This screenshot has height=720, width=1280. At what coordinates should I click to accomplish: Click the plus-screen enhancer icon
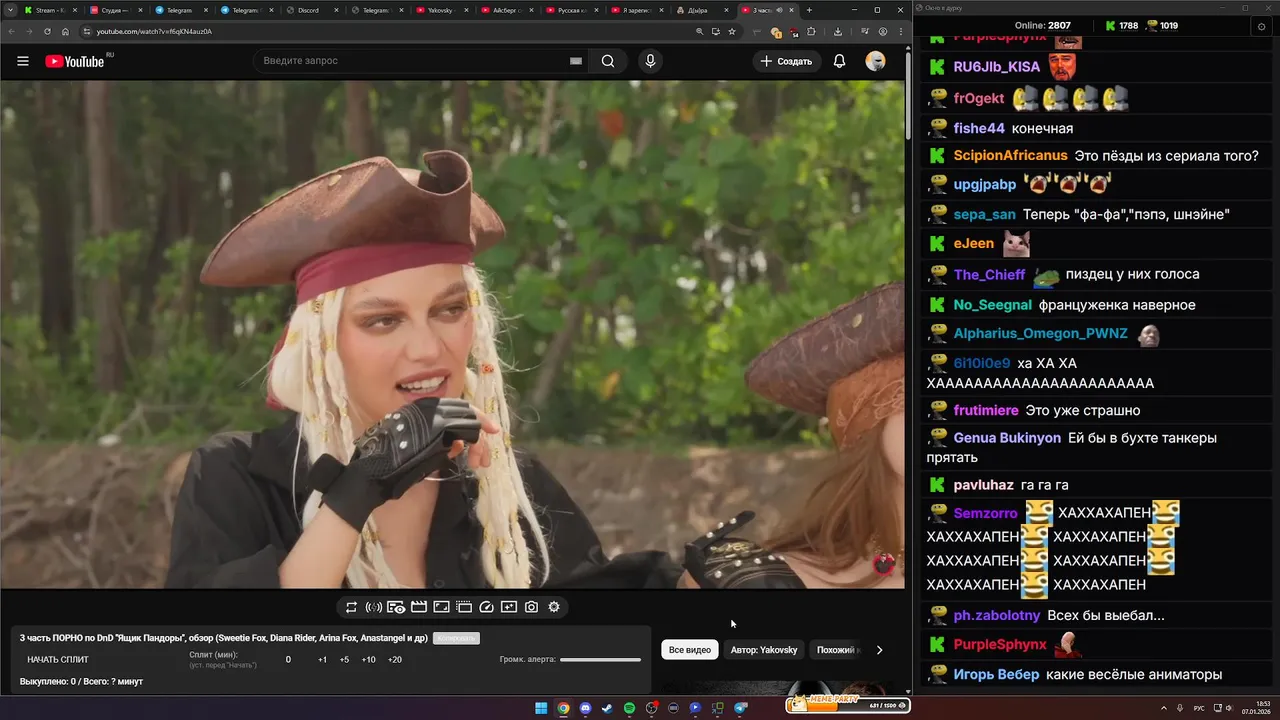[x=509, y=607]
